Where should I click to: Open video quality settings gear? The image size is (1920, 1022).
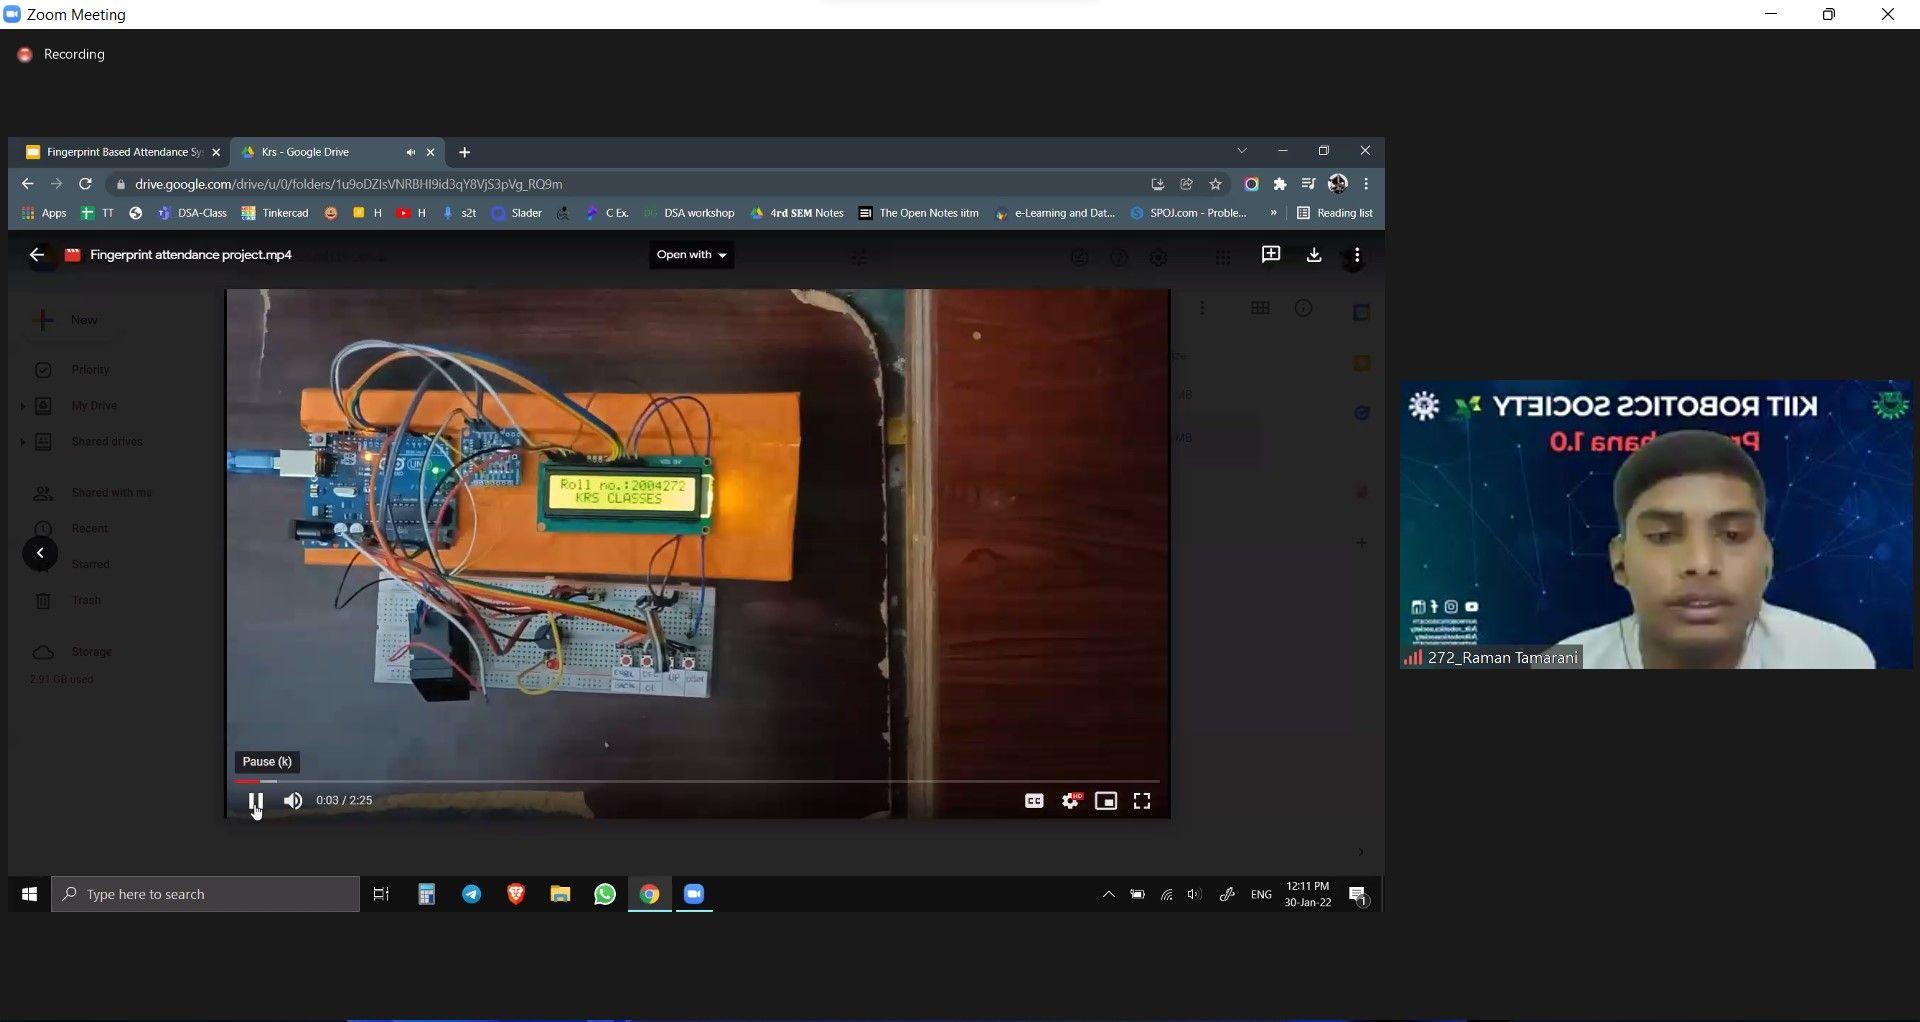click(x=1071, y=801)
